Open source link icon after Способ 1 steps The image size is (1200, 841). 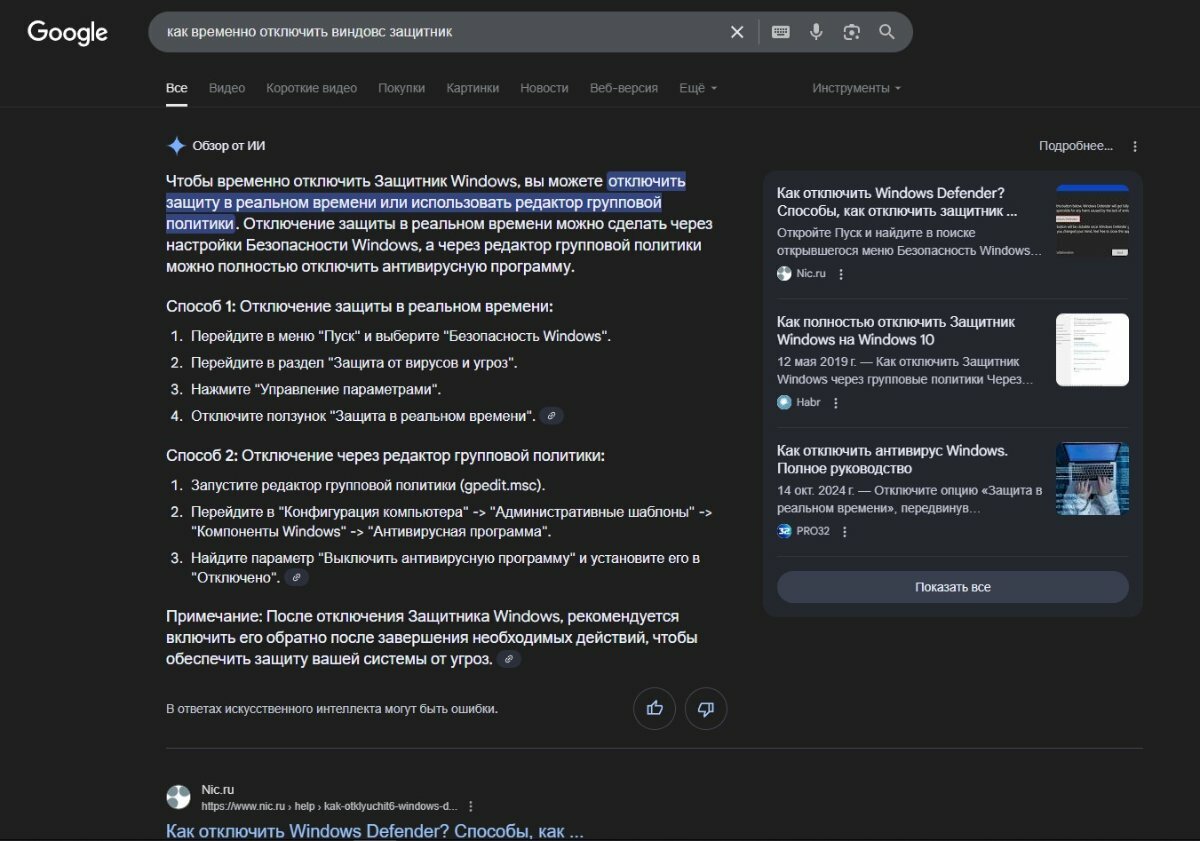(x=551, y=416)
